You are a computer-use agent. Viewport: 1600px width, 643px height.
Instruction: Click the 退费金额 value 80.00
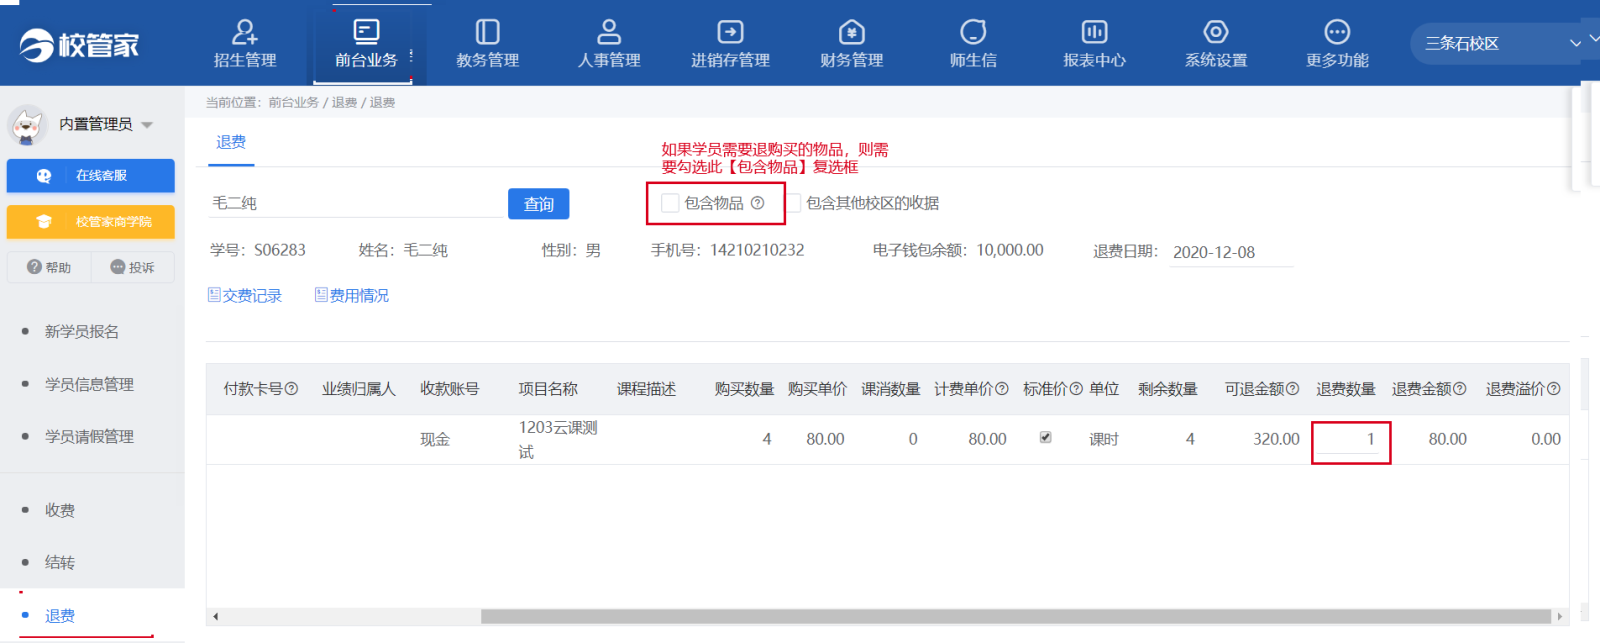pos(1447,439)
